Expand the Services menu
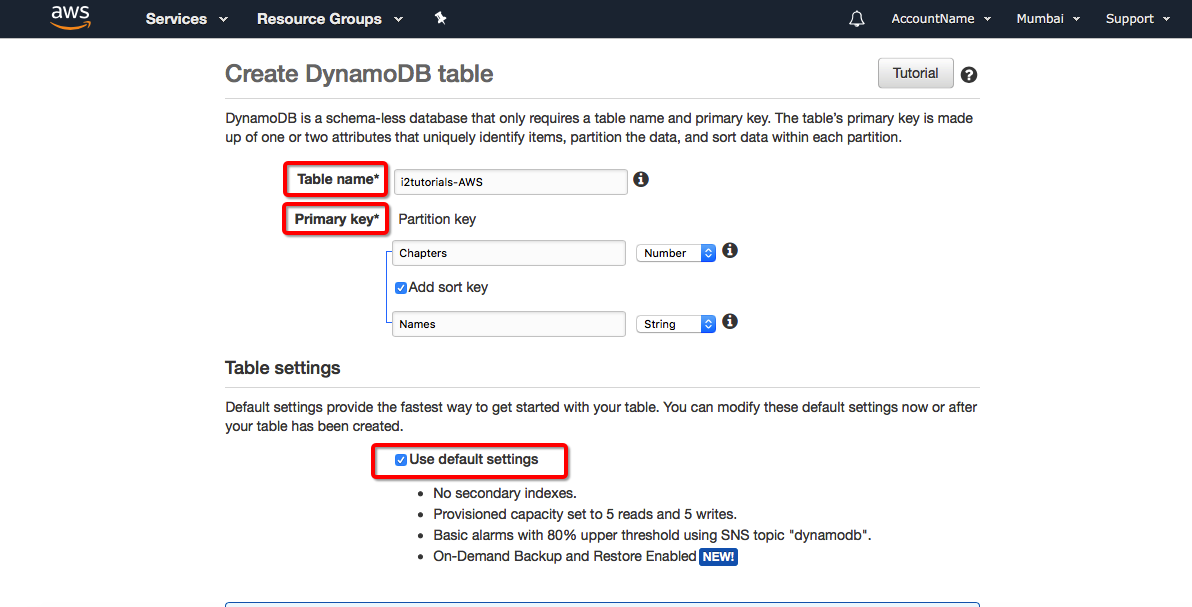 point(187,19)
